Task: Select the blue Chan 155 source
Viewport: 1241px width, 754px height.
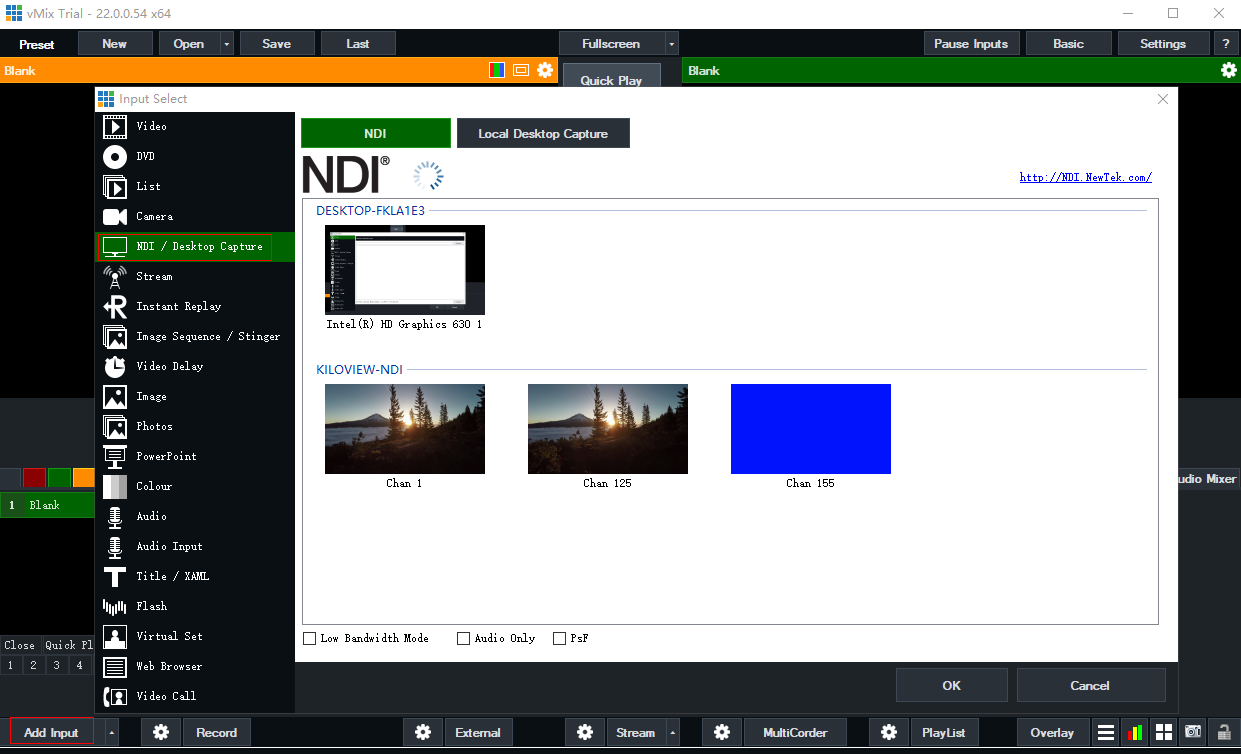Action: (811, 429)
